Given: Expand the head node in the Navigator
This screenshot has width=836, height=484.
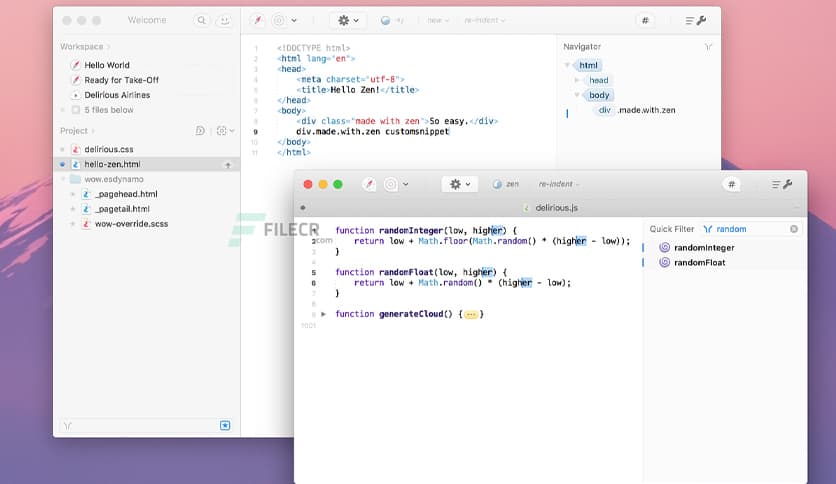Looking at the screenshot, I should 577,80.
